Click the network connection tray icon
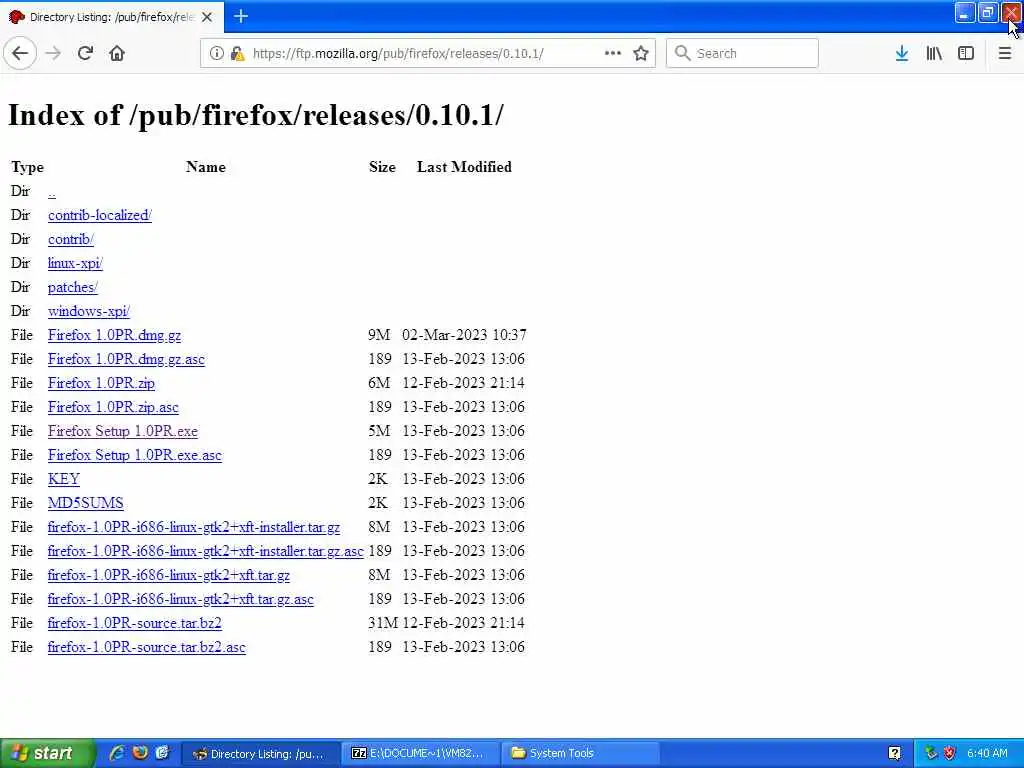1024x768 pixels. pos(931,754)
